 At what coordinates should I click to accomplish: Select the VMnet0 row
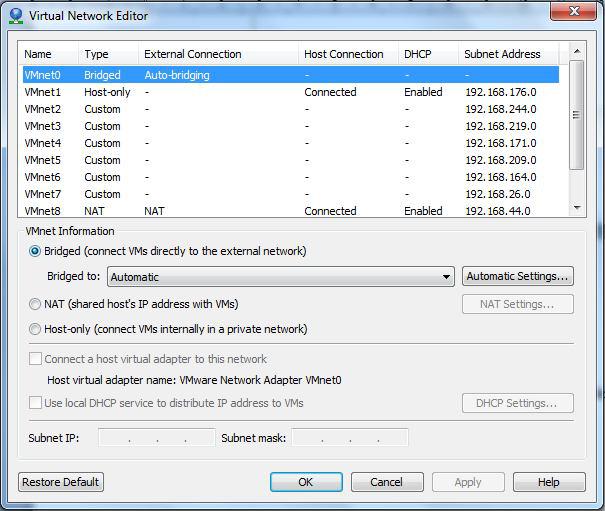point(291,75)
